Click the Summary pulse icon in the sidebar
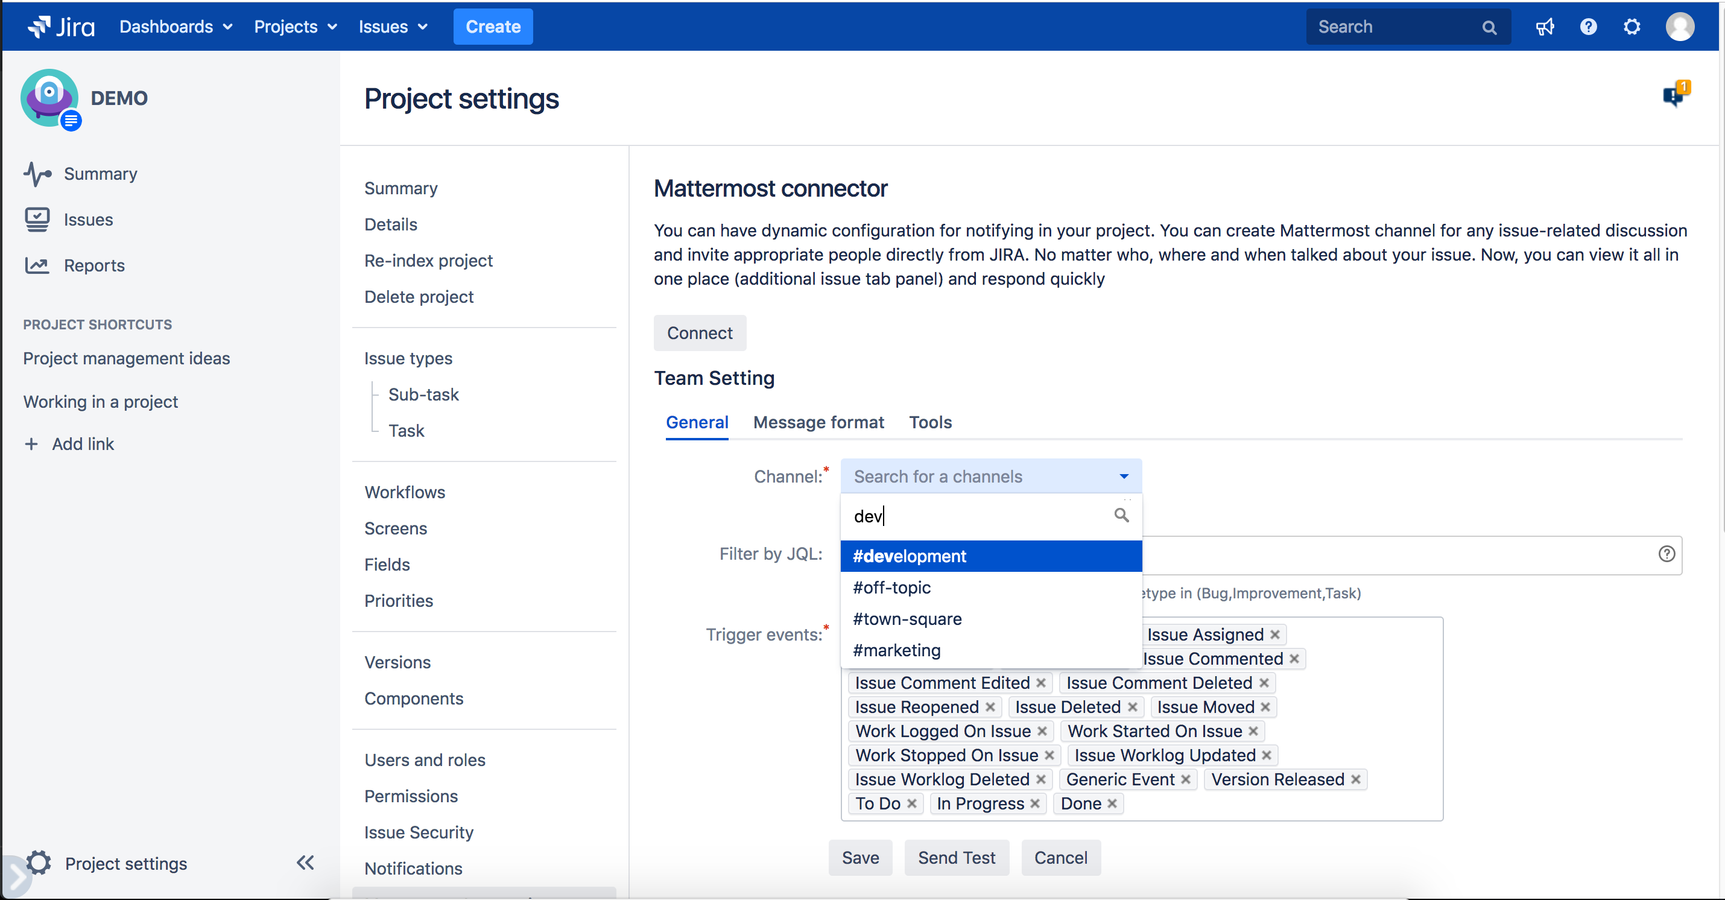Screen dimensions: 1725x900 click(x=37, y=174)
